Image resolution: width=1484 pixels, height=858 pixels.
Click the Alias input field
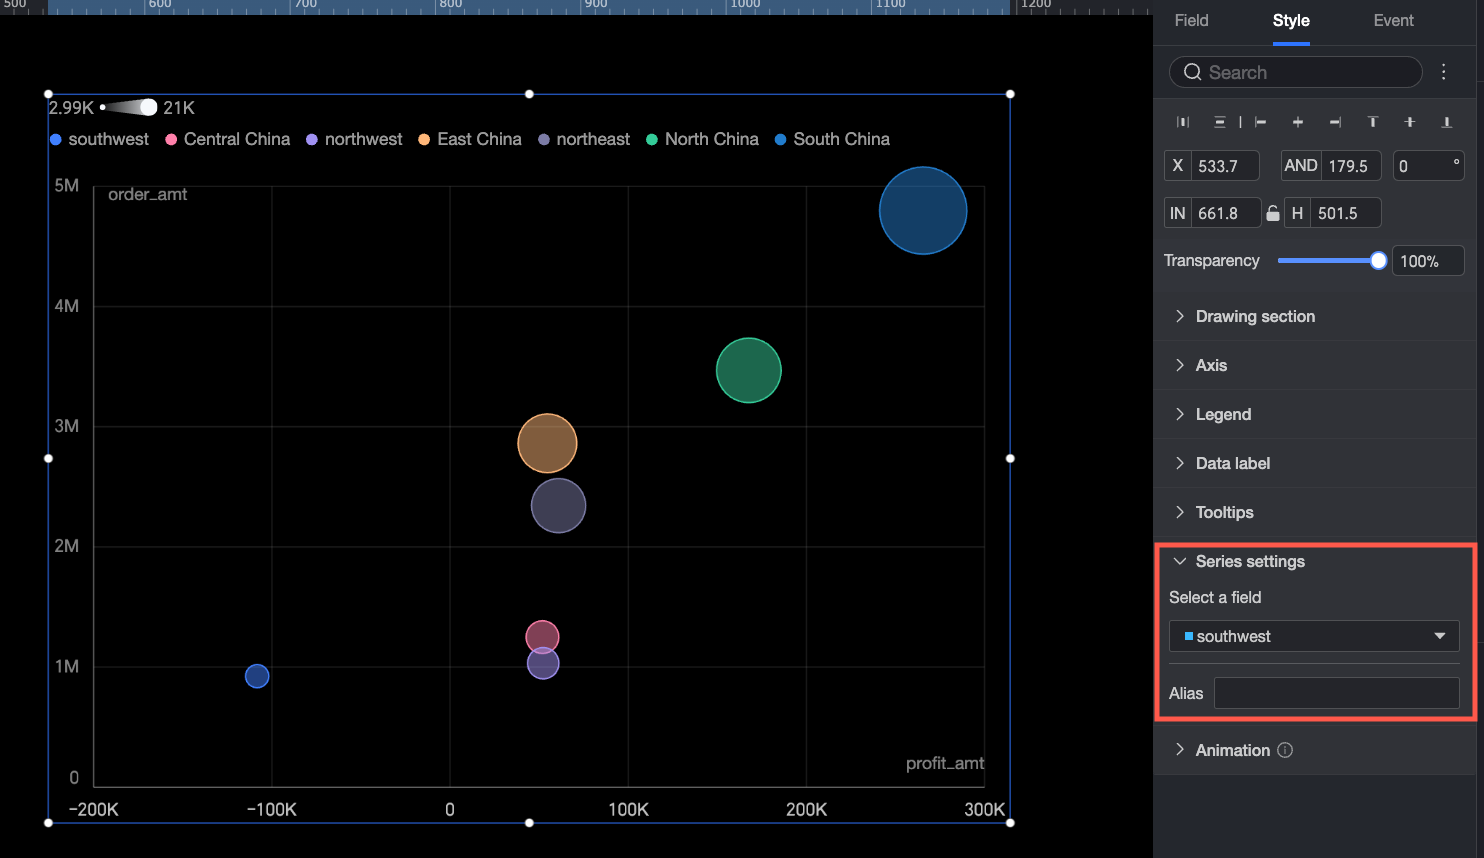1337,693
